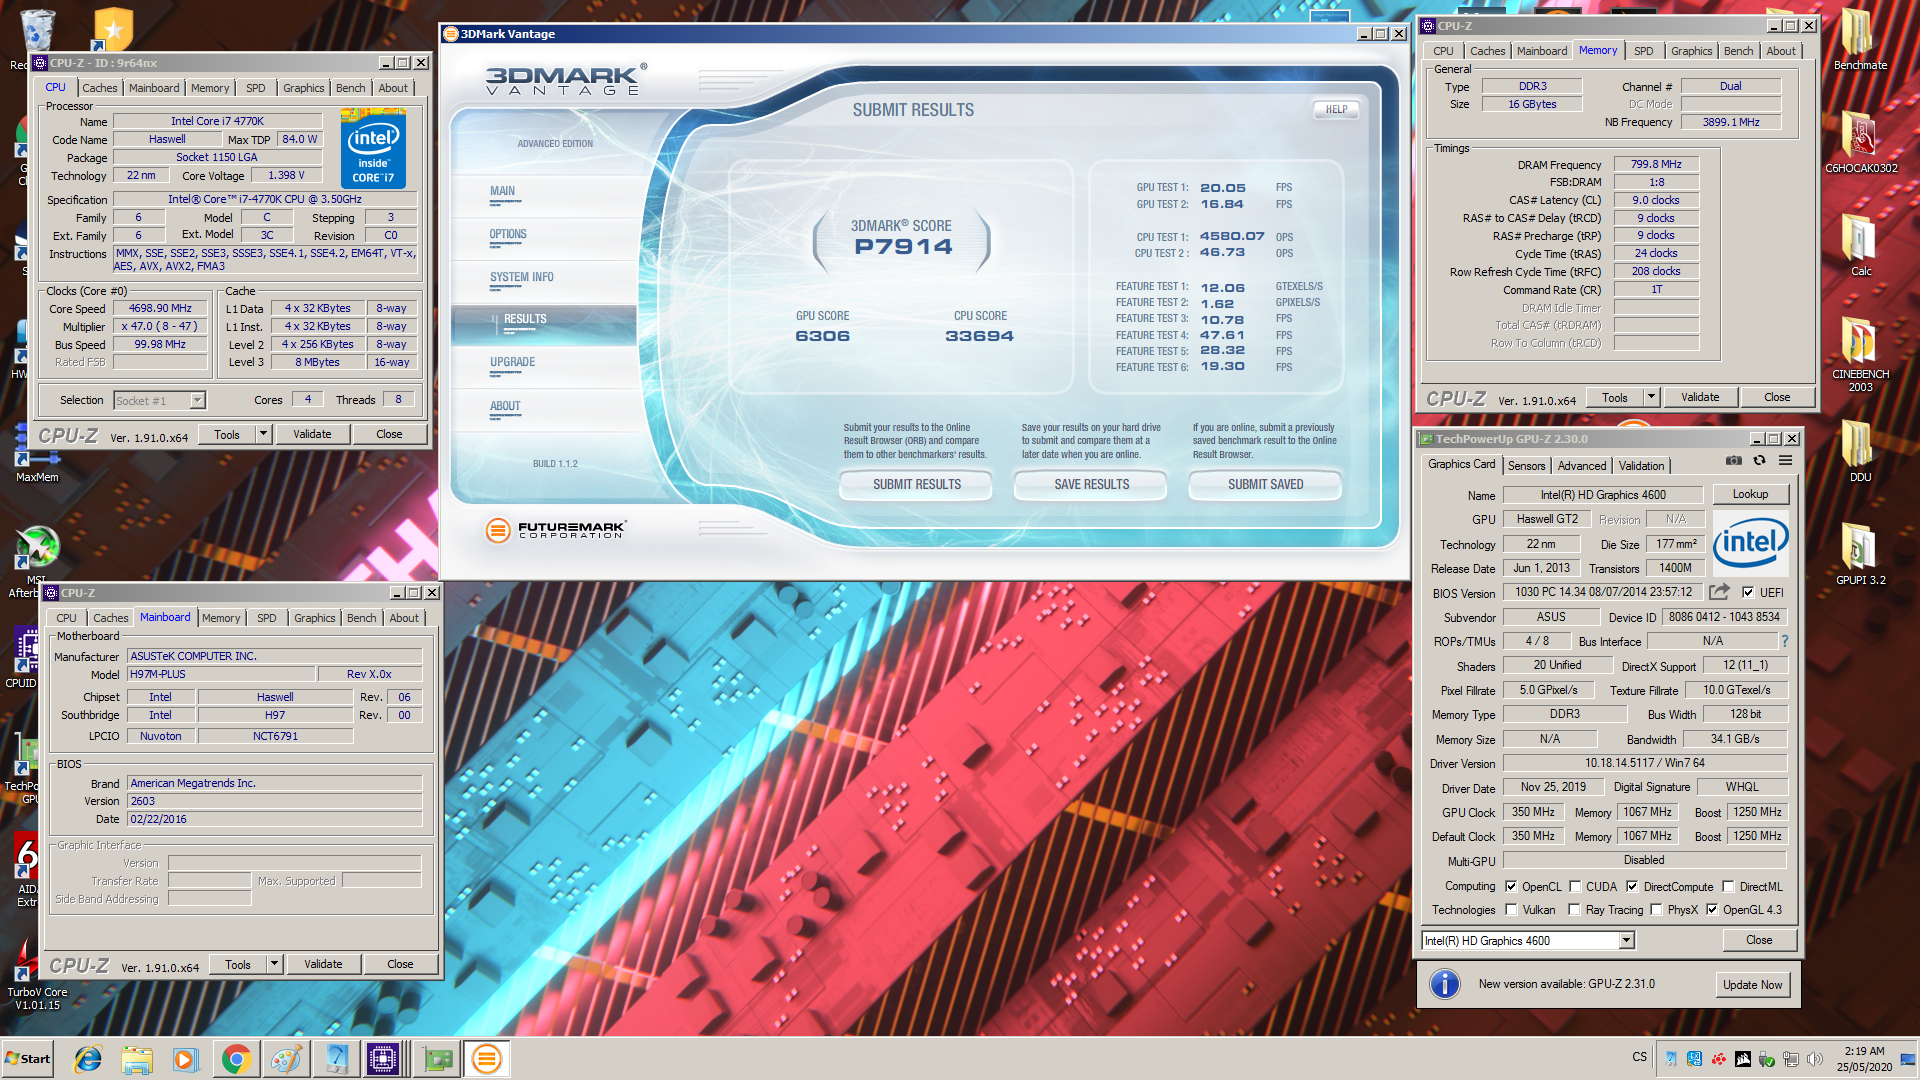Click Update Now in GPU-Z notice
The image size is (1920, 1080).
click(x=1752, y=984)
